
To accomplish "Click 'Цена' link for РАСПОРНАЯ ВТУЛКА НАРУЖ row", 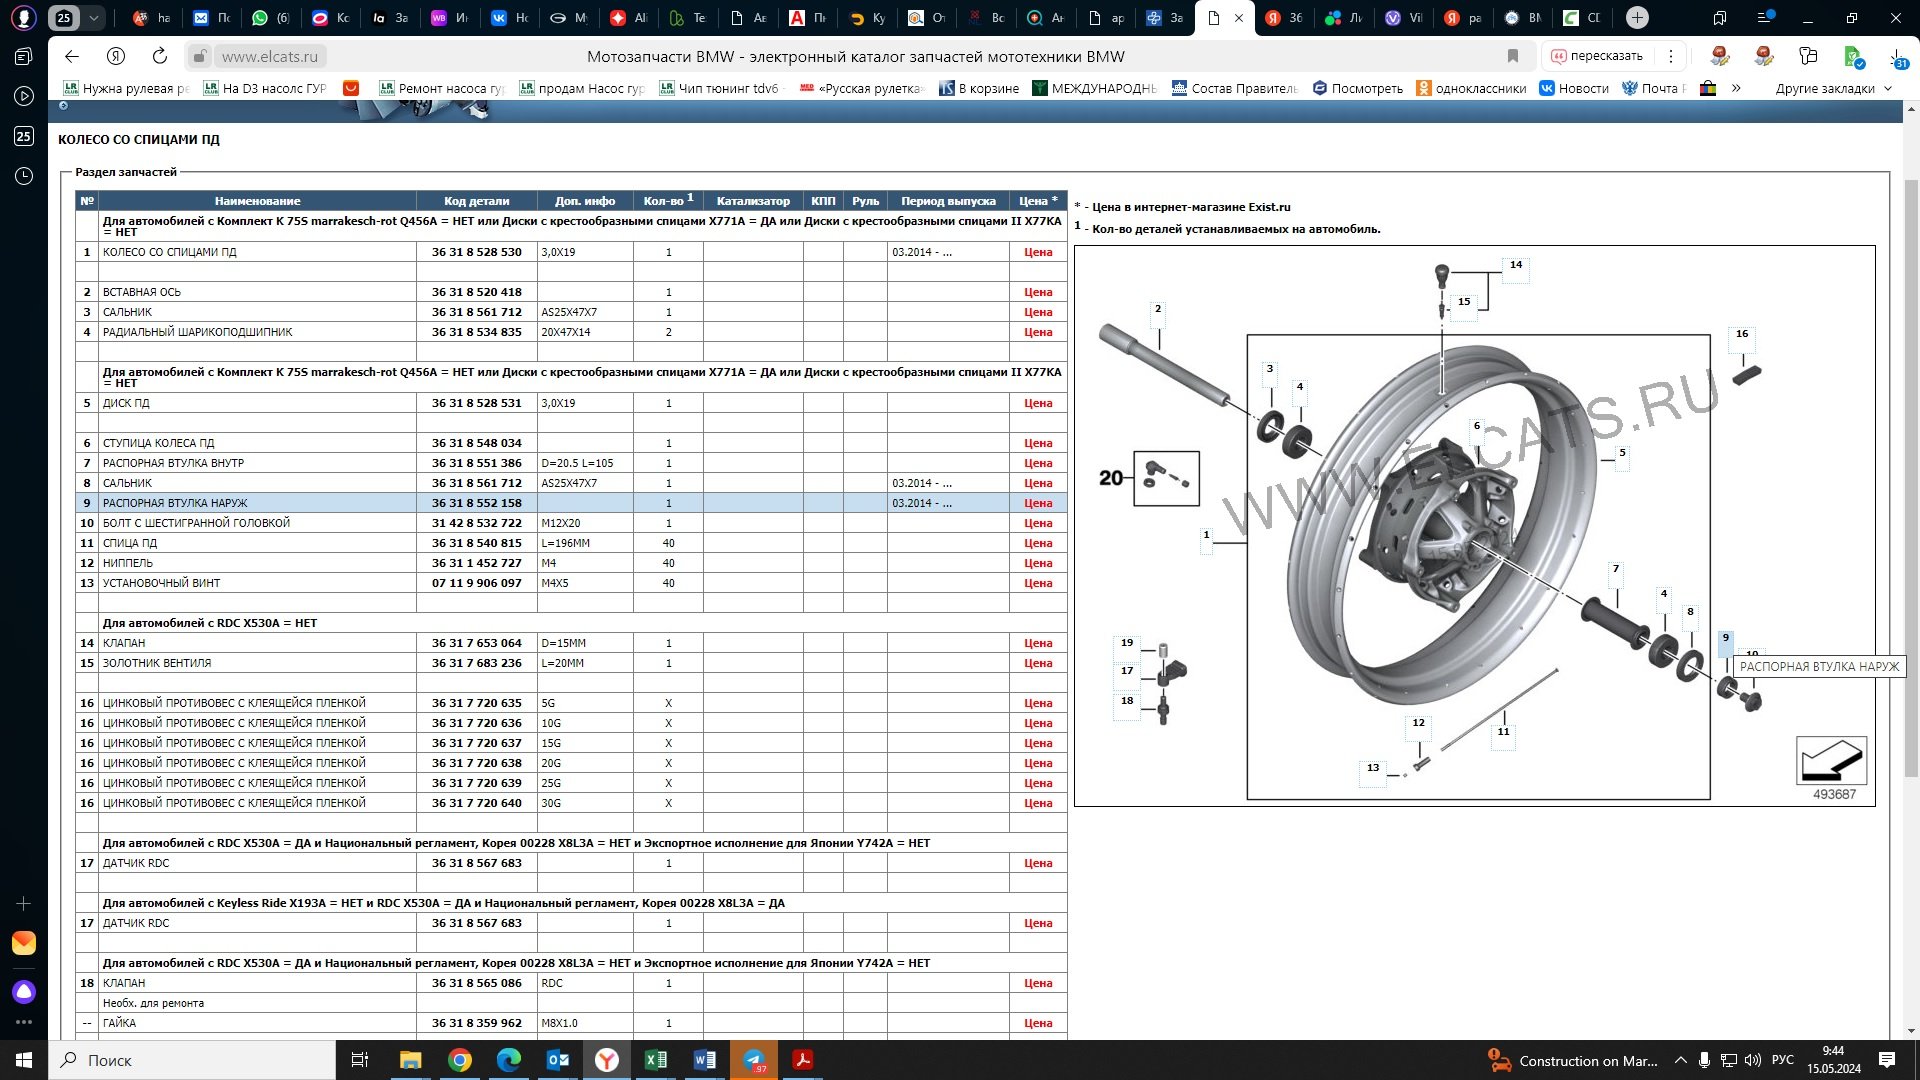I will [x=1037, y=503].
